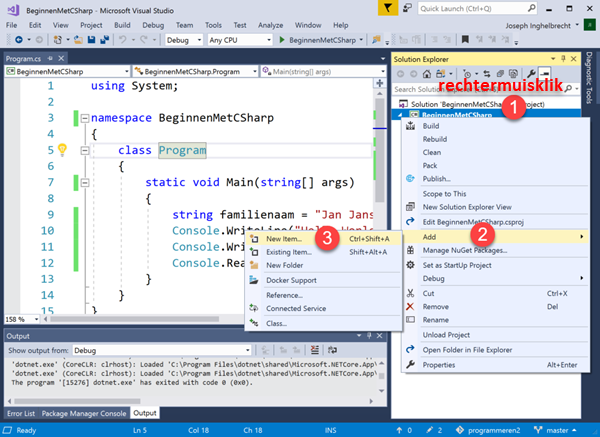
Task: Click the notifications flag icon
Action: 388,8
